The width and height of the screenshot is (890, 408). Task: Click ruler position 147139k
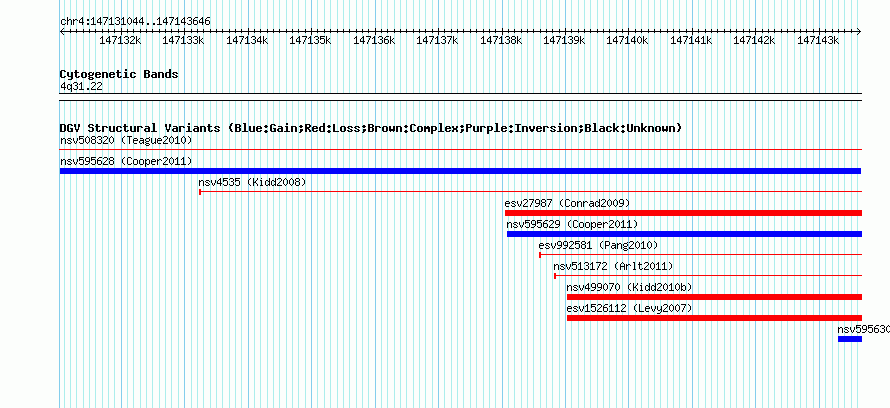point(564,40)
